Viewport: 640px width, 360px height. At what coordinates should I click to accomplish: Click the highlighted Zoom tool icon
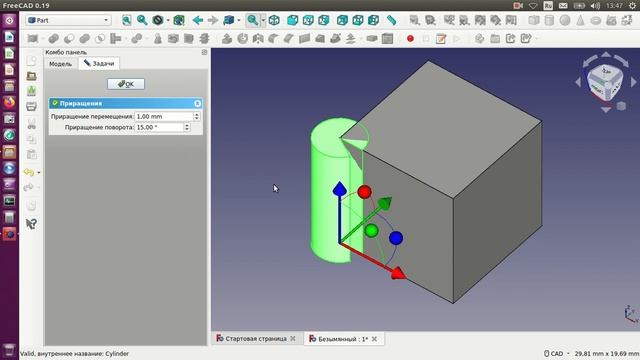tap(253, 20)
